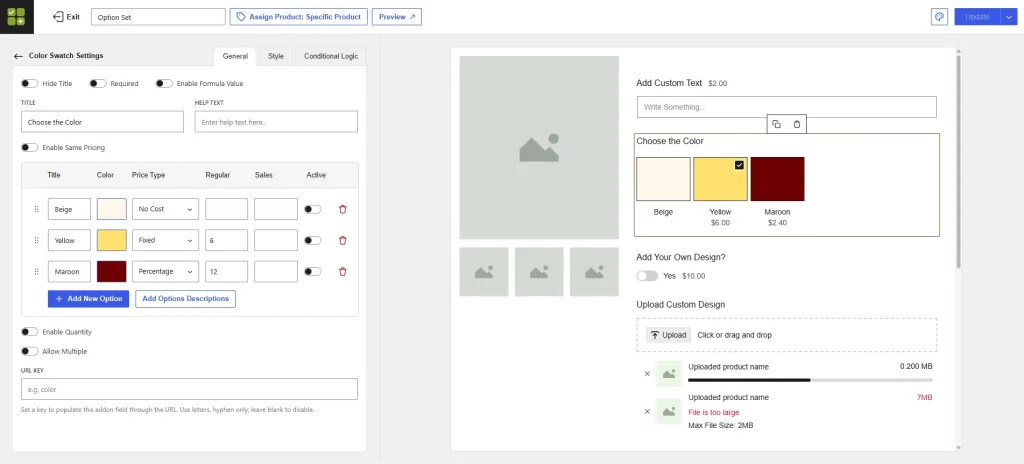Switch to the Conditional Logic tab

pyautogui.click(x=331, y=56)
